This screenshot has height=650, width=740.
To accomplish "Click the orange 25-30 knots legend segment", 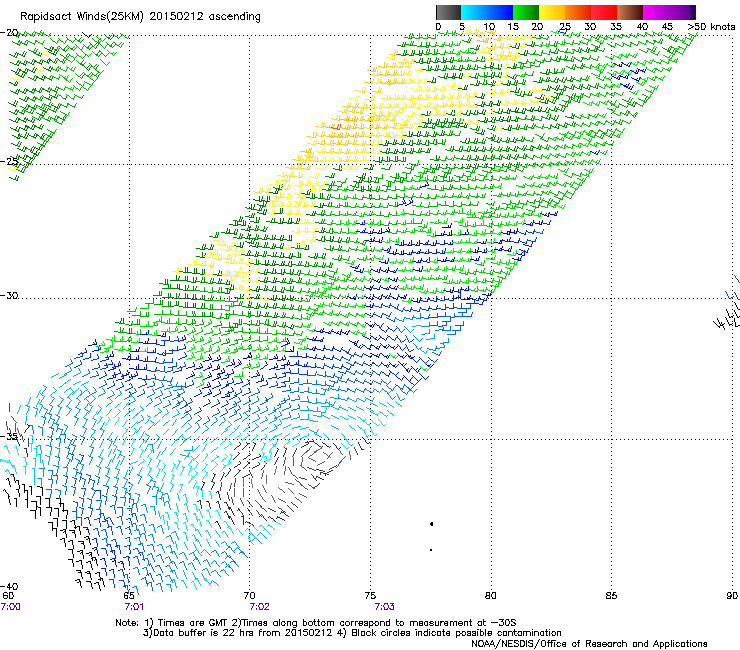I will pyautogui.click(x=578, y=12).
